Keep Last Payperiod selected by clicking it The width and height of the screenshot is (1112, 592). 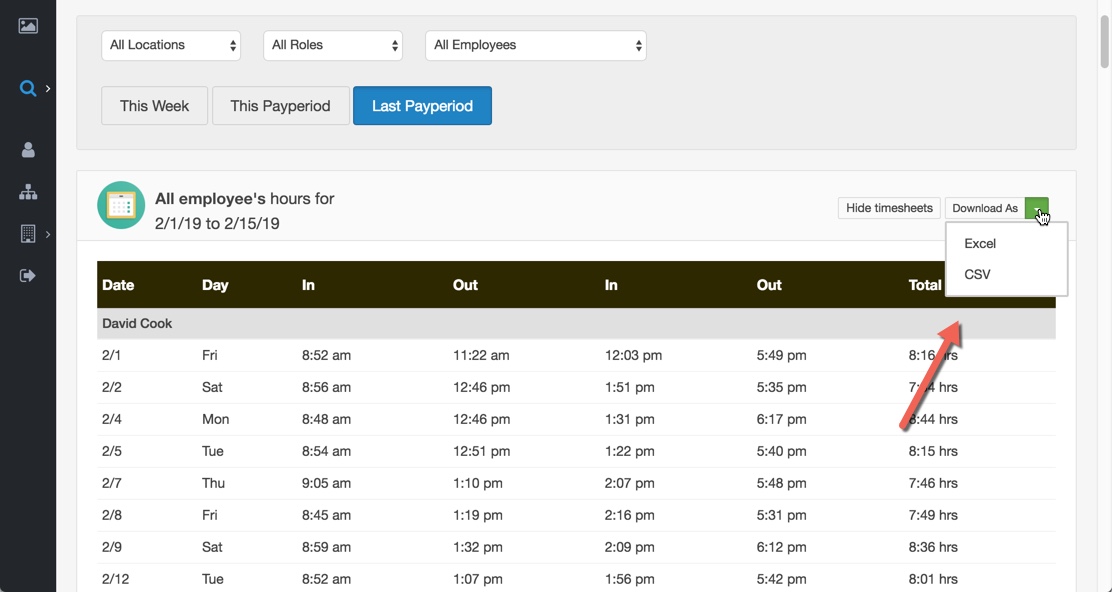(x=422, y=105)
